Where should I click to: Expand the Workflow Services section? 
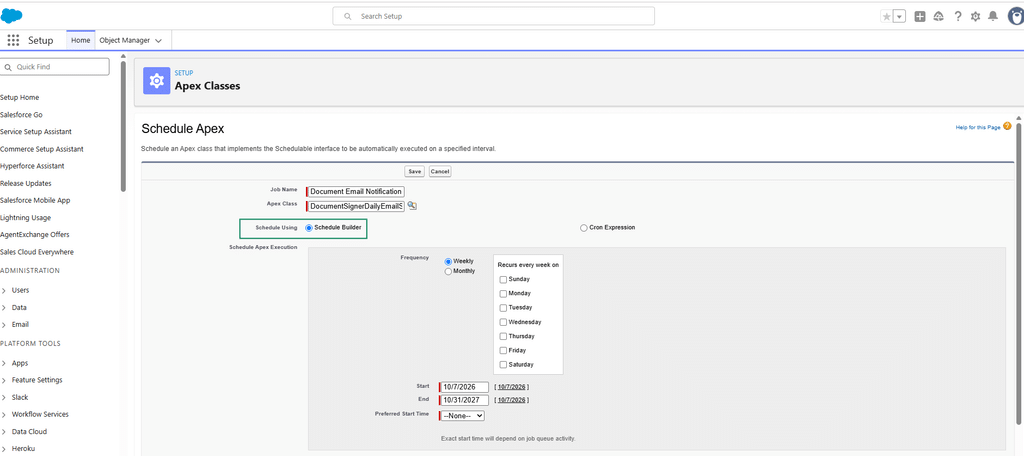[x=3, y=414]
